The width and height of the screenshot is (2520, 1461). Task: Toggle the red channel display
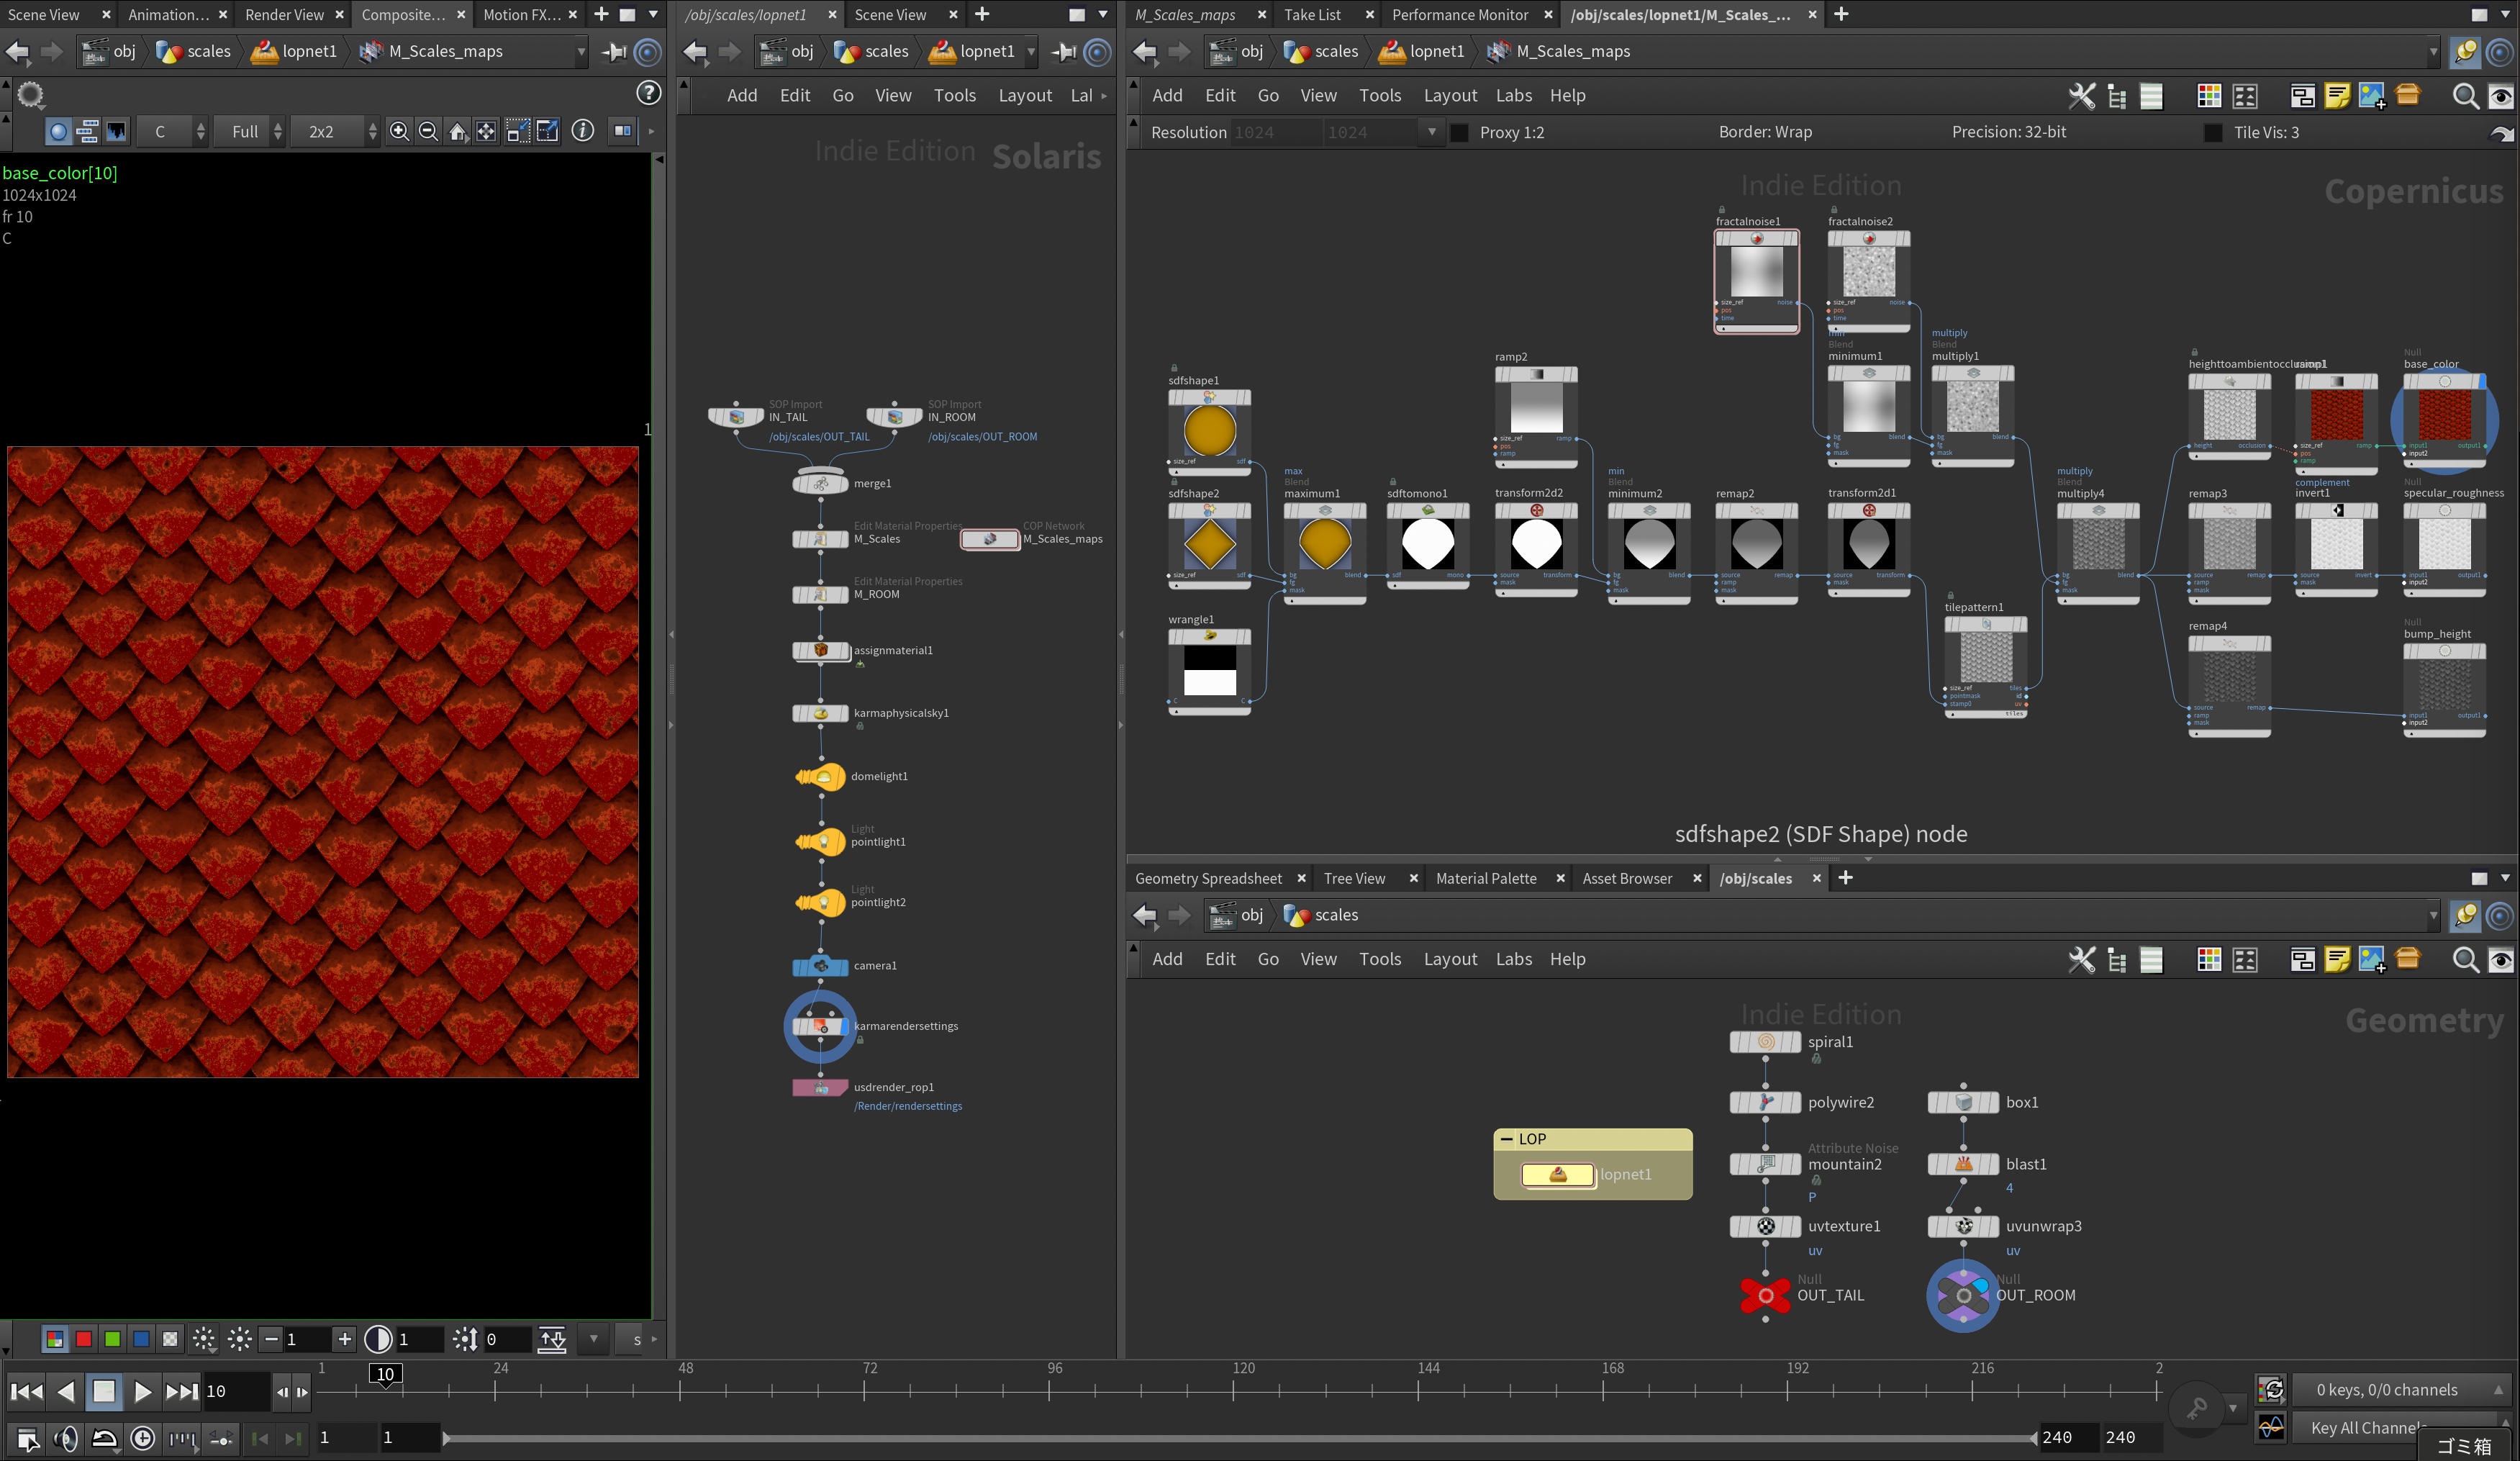pos(84,1339)
